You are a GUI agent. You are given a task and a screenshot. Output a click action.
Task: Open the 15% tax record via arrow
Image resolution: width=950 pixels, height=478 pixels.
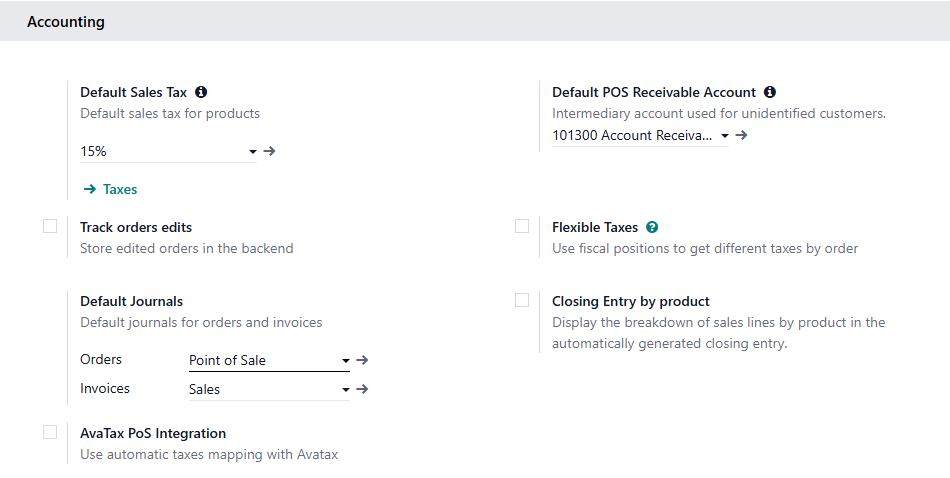(x=269, y=151)
